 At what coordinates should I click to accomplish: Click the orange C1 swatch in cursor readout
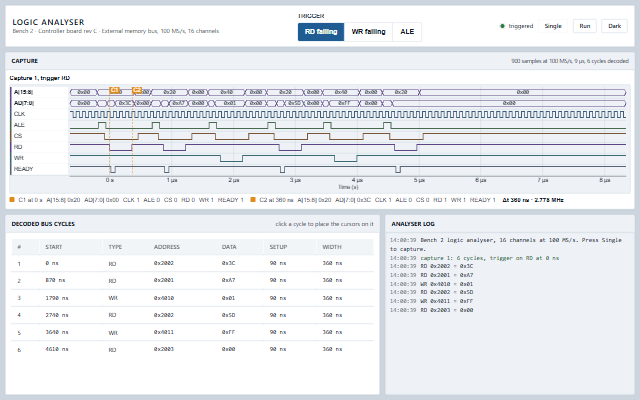tap(12, 200)
